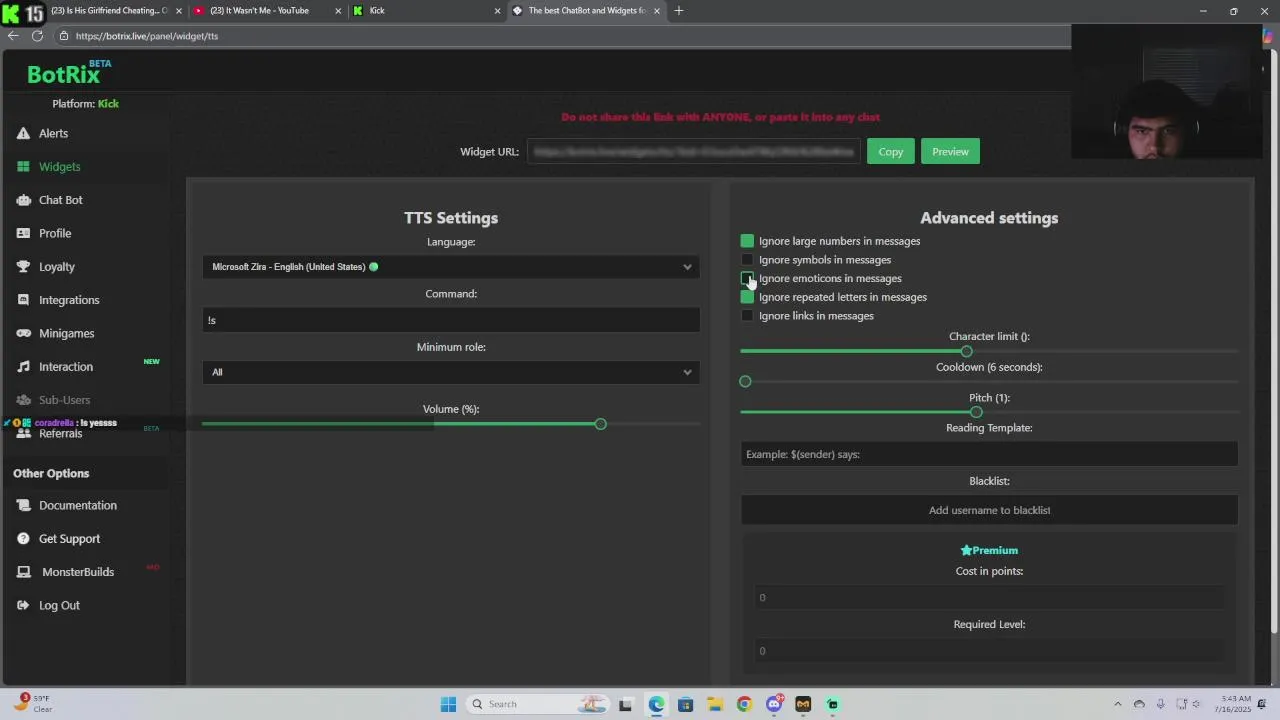Check Ignore links in messages

coord(747,316)
